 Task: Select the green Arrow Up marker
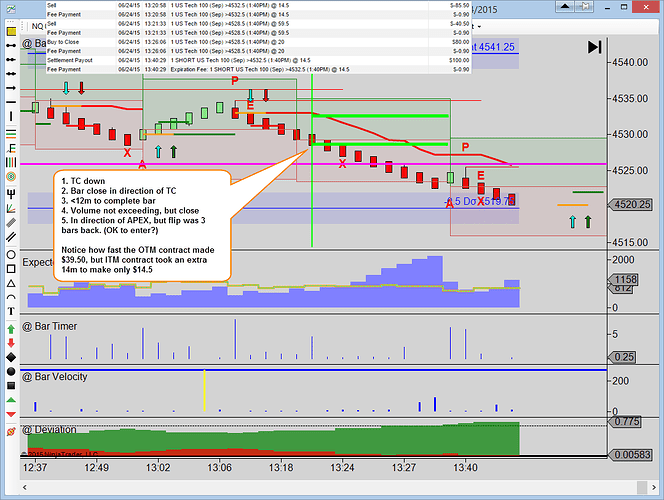tap(11, 329)
